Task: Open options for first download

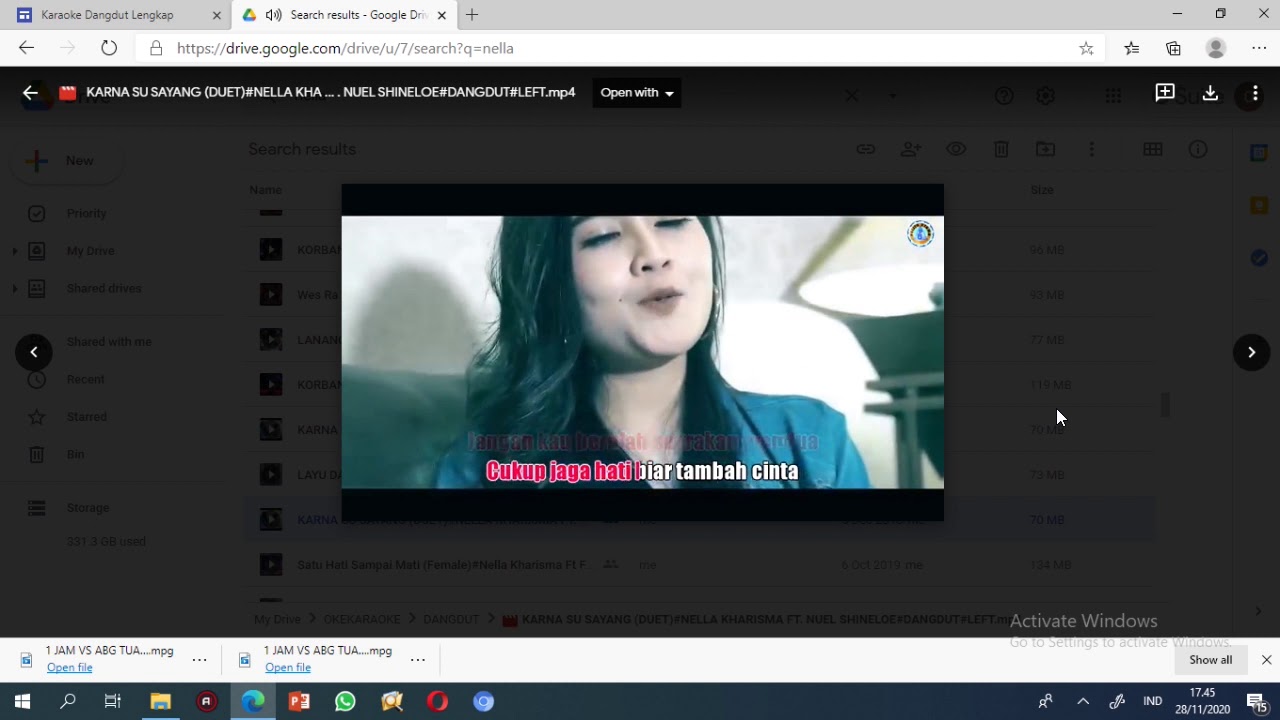Action: tap(199, 660)
